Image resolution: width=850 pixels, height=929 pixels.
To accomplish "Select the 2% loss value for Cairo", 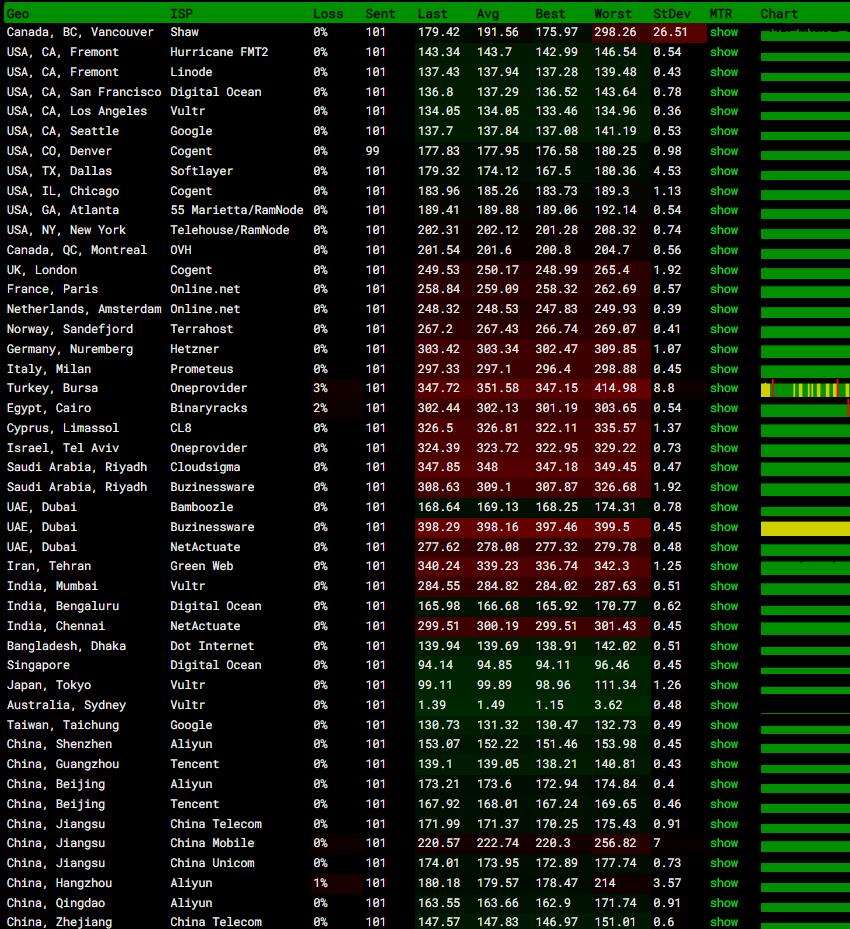I will (x=320, y=408).
